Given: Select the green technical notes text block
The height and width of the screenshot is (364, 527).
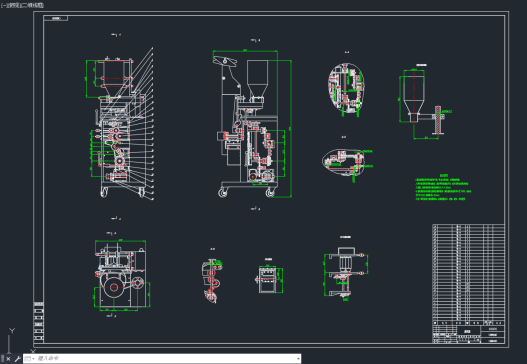Looking at the screenshot, I should [443, 187].
